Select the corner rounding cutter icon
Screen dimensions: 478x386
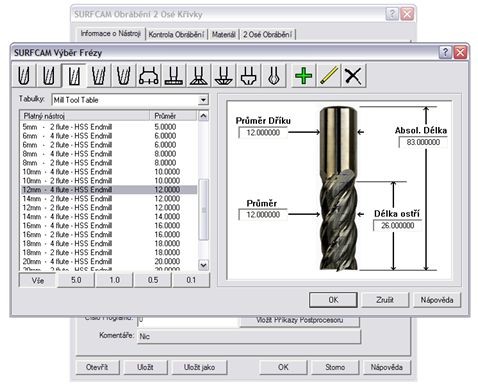pyautogui.click(x=248, y=76)
